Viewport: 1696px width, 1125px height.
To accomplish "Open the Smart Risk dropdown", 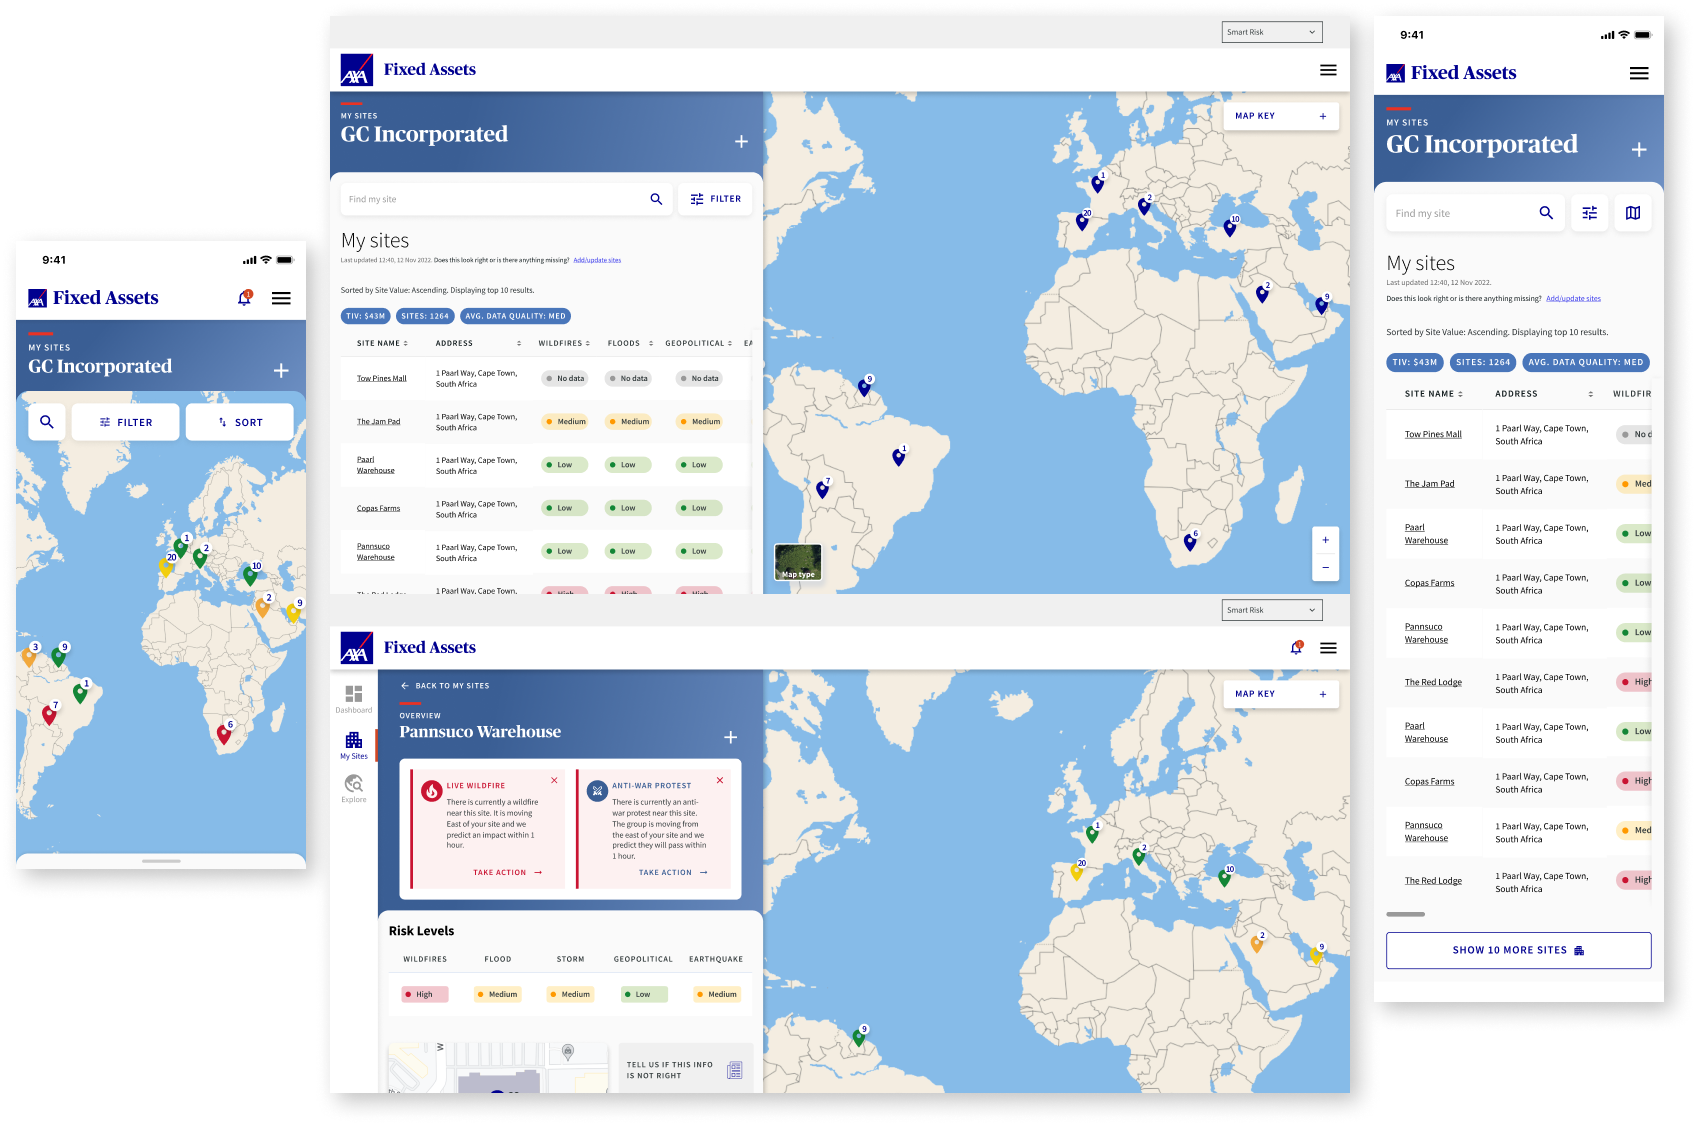I will [x=1271, y=31].
